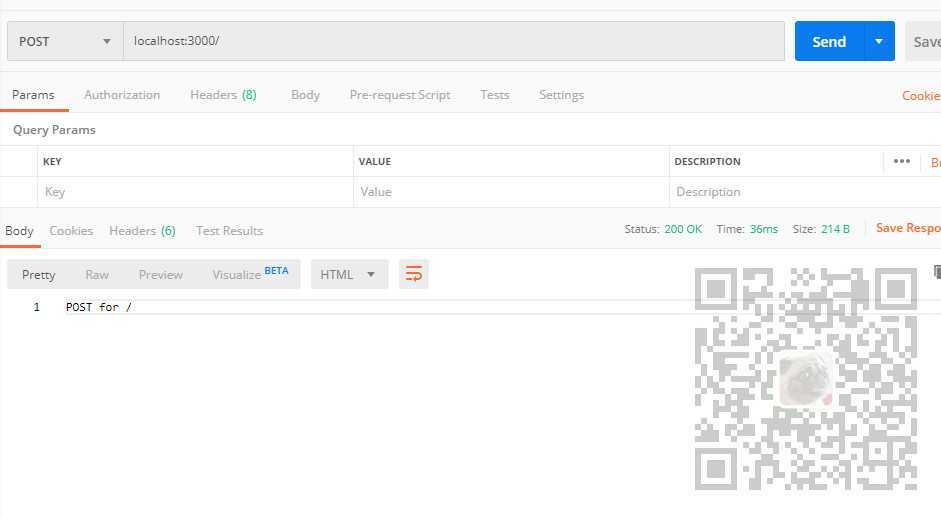The height and width of the screenshot is (518, 941).
Task: Select the response Body tab
Action: pos(19,230)
